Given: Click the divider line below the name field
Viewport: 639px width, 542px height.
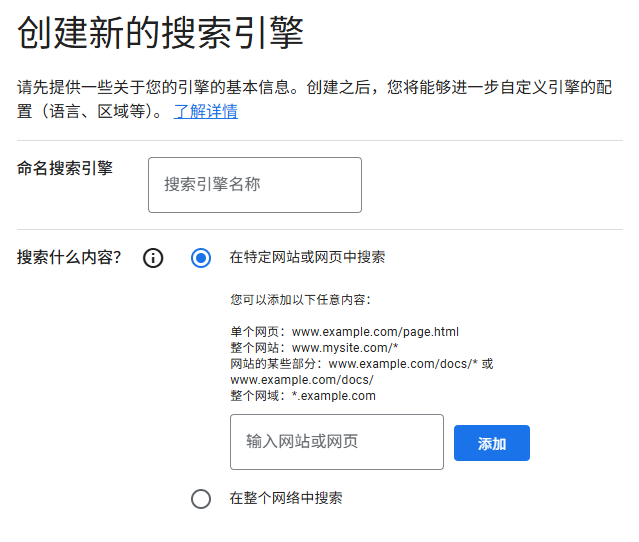Looking at the screenshot, I should point(320,229).
